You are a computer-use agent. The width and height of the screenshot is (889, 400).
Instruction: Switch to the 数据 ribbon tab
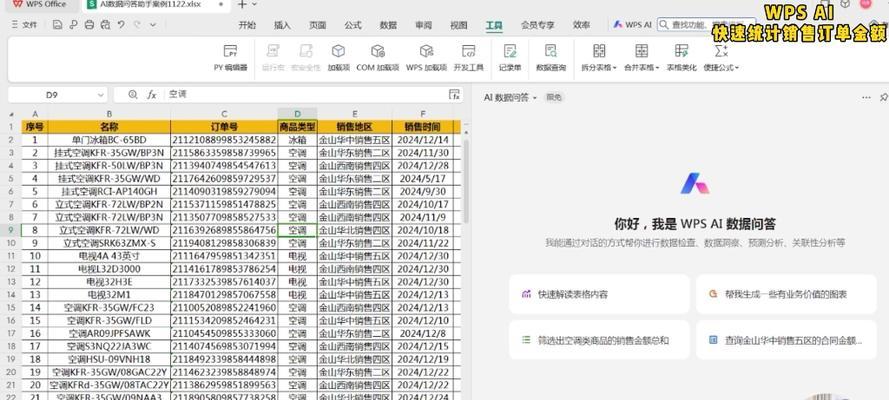tap(388, 25)
